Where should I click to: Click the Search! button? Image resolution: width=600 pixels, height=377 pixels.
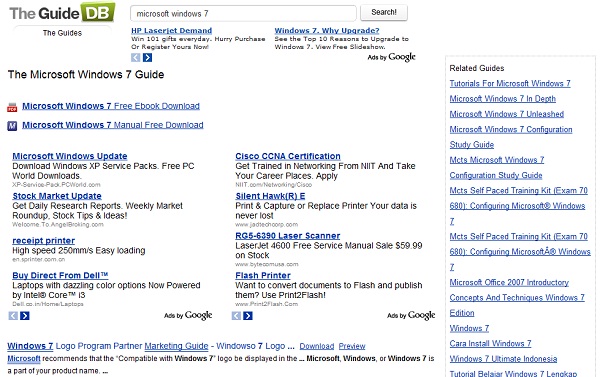pos(384,13)
